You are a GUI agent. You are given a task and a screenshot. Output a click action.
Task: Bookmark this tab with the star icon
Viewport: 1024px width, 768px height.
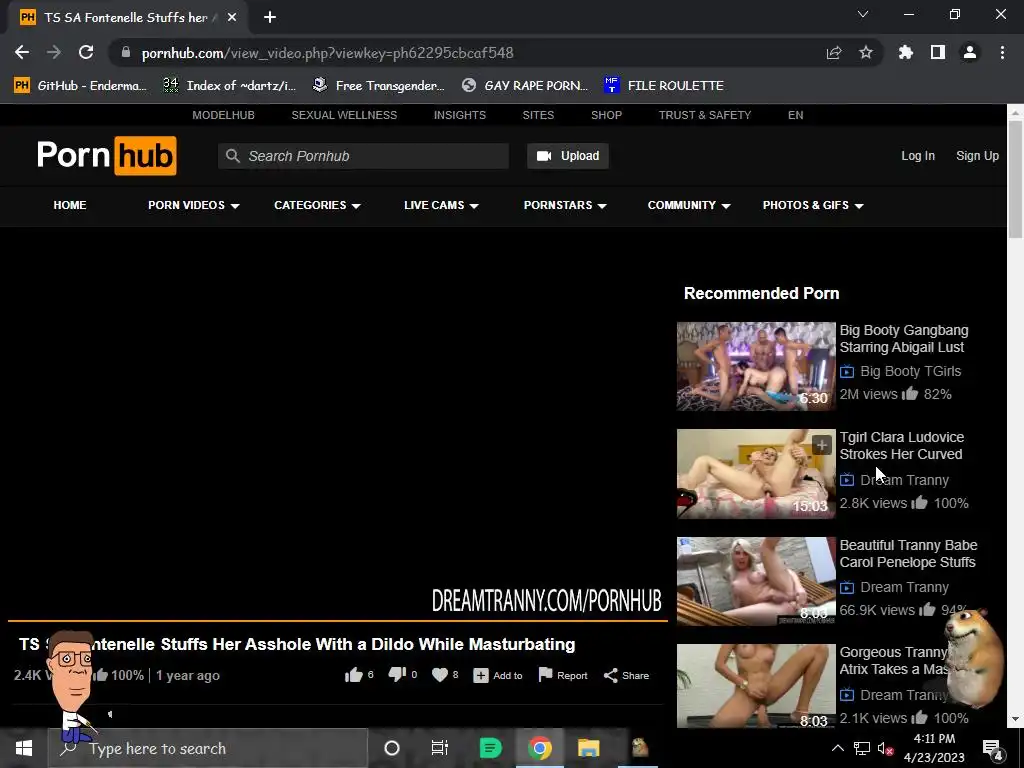(865, 52)
